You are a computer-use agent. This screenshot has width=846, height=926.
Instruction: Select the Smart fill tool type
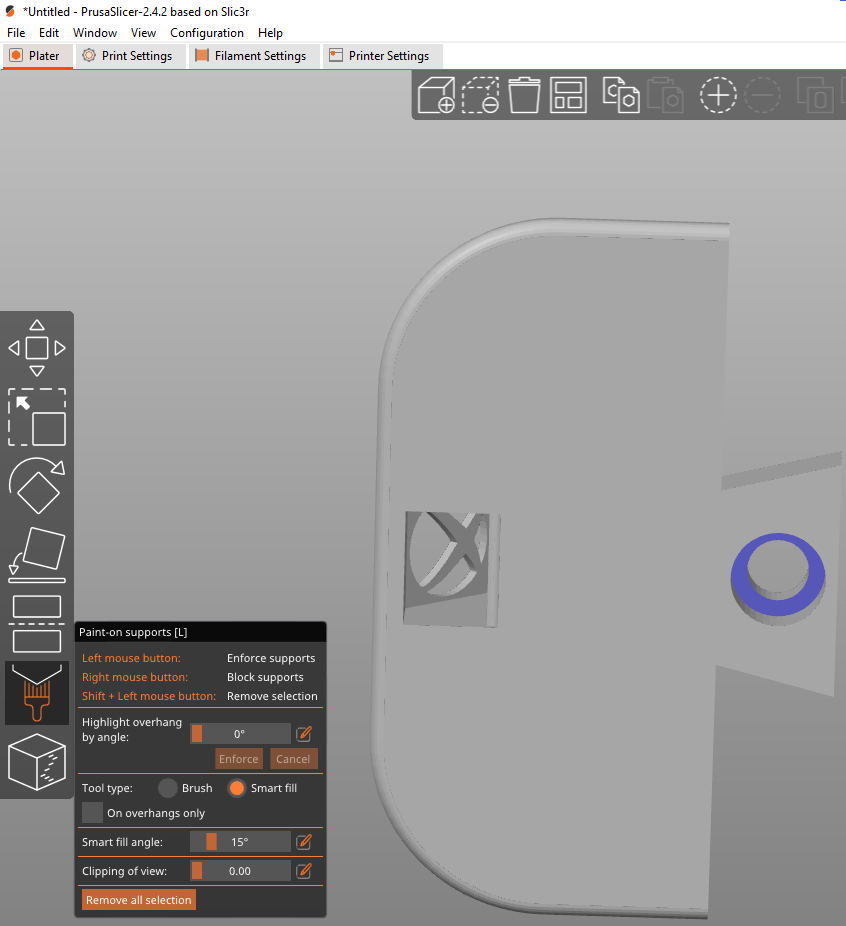click(237, 788)
